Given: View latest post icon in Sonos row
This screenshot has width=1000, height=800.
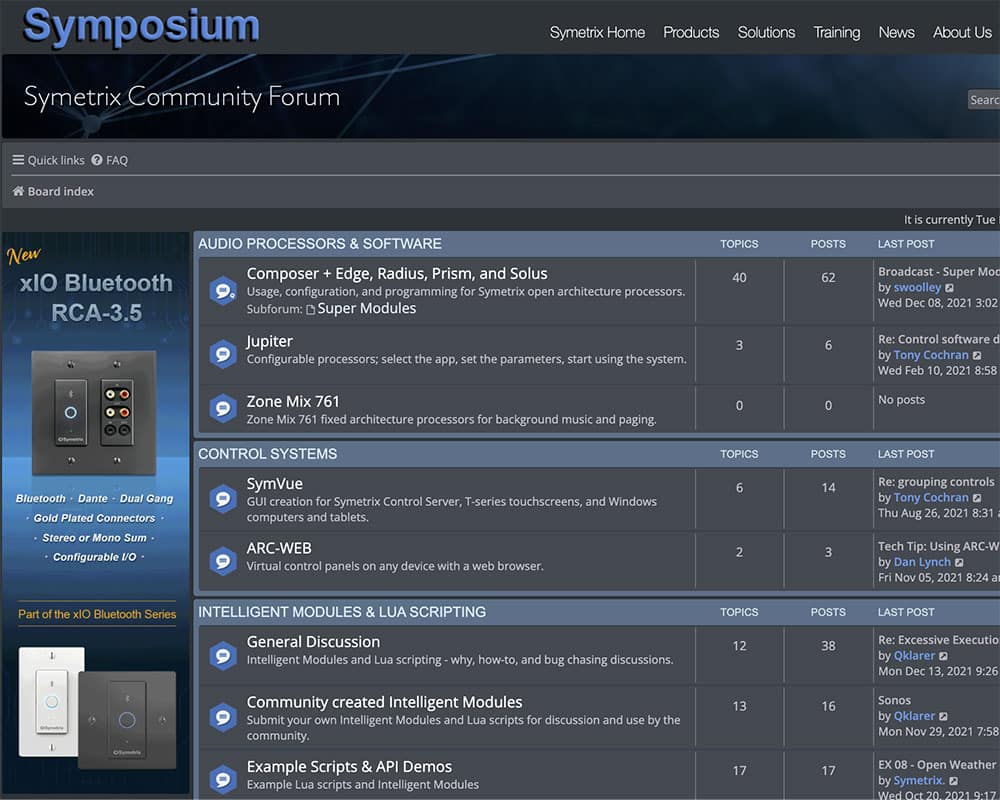Looking at the screenshot, I should point(943,716).
